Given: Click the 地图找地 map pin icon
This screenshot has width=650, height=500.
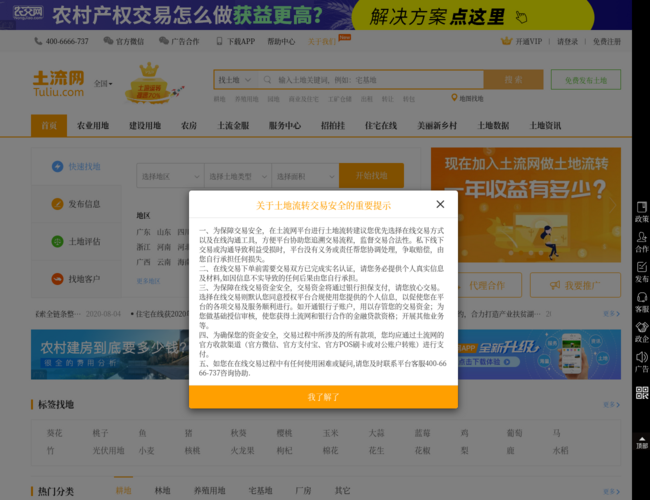Looking at the screenshot, I should click(454, 98).
